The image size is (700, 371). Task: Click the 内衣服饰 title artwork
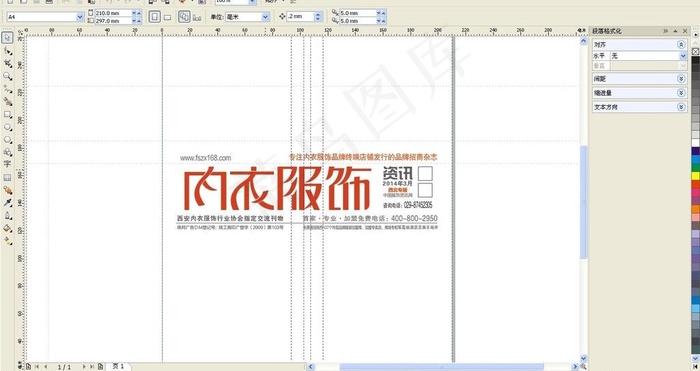(x=277, y=188)
